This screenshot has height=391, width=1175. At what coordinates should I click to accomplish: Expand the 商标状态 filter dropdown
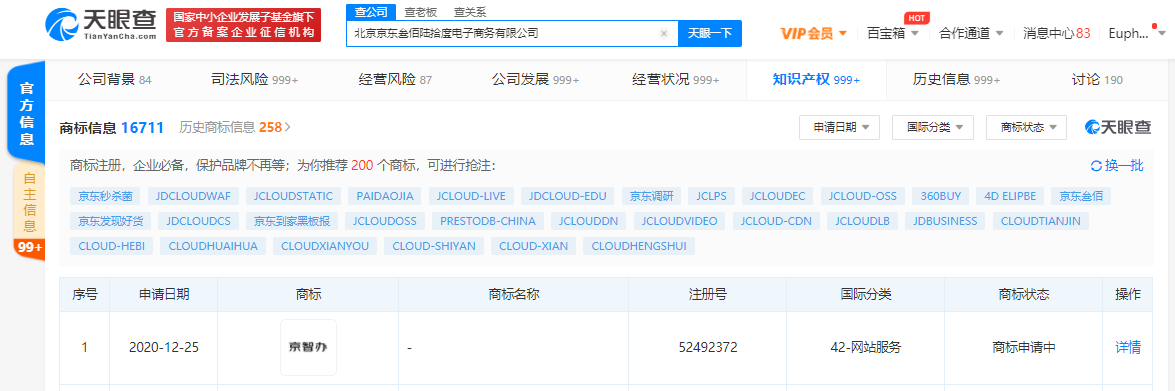pyautogui.click(x=1027, y=127)
